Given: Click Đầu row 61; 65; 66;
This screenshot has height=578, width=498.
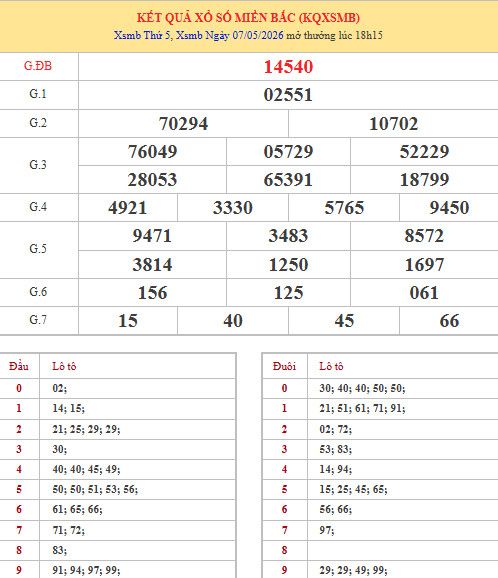Looking at the screenshot, I should [x=77, y=509].
